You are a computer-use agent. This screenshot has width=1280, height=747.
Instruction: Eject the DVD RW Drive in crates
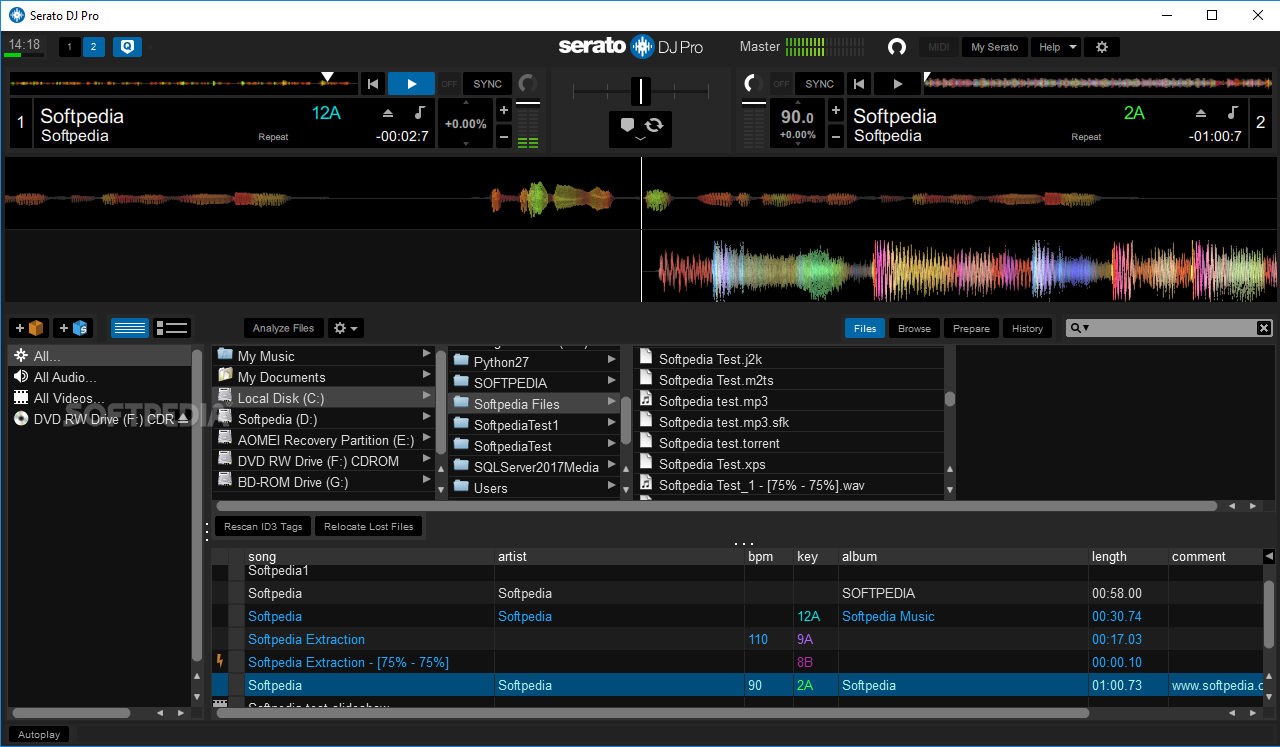(x=184, y=419)
